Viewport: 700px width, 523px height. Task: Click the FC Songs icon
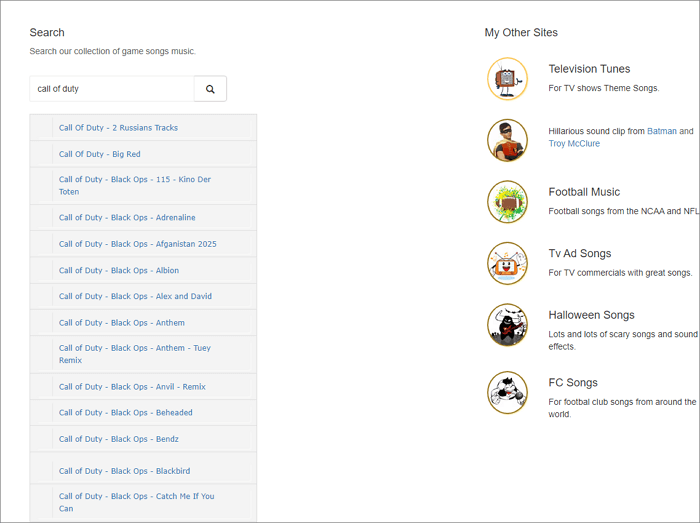coord(507,392)
